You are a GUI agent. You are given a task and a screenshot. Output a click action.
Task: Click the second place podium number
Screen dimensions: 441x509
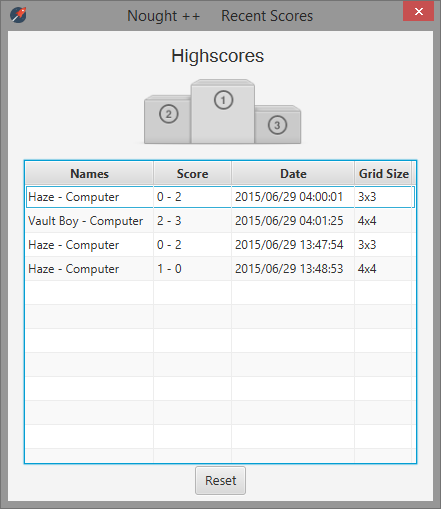[x=169, y=114]
